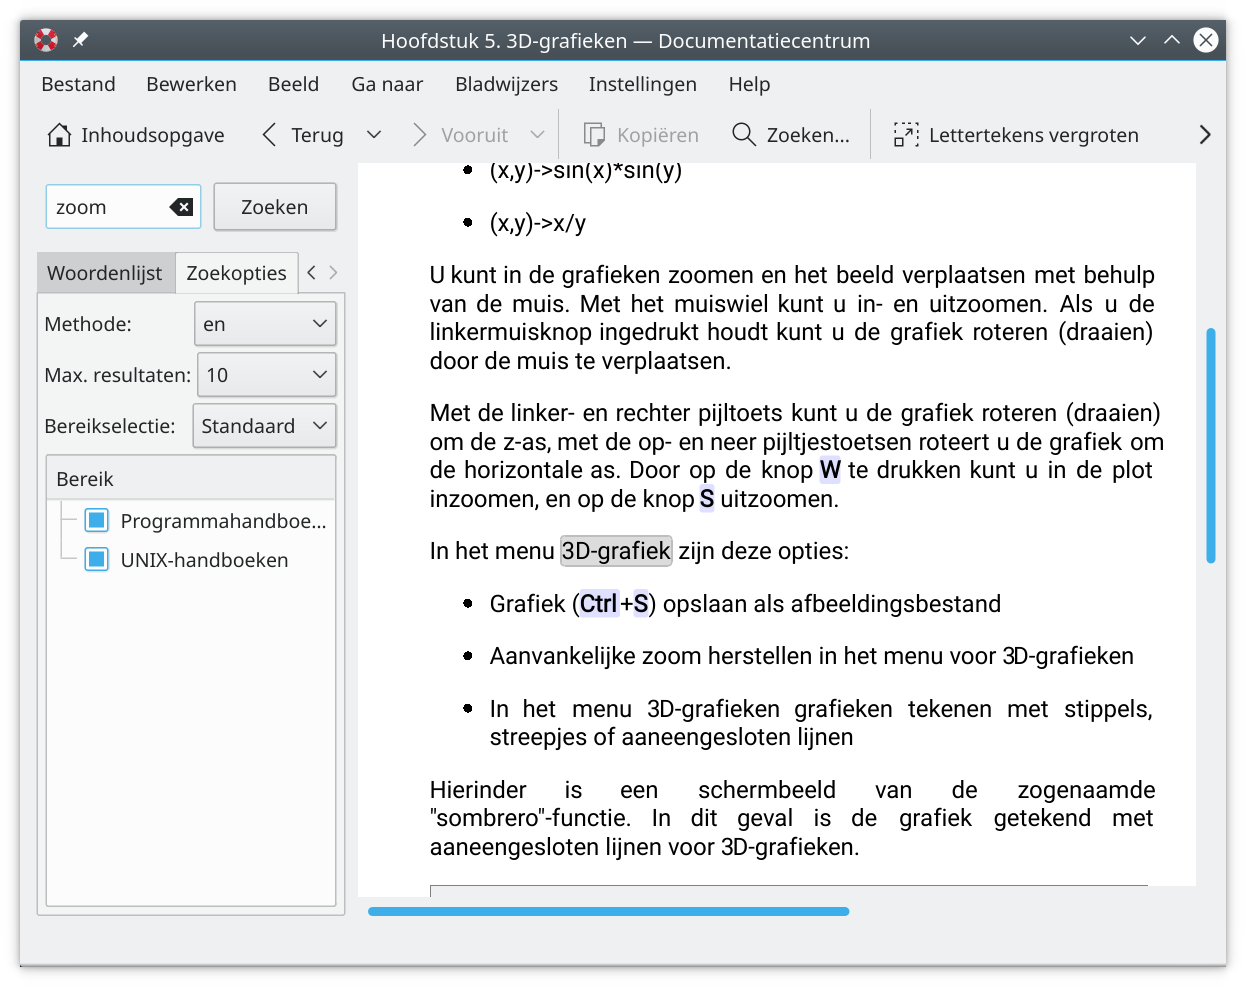Select 'Programmahandboe...' tree row text
Screen dimensions: 1246x987
(223, 521)
